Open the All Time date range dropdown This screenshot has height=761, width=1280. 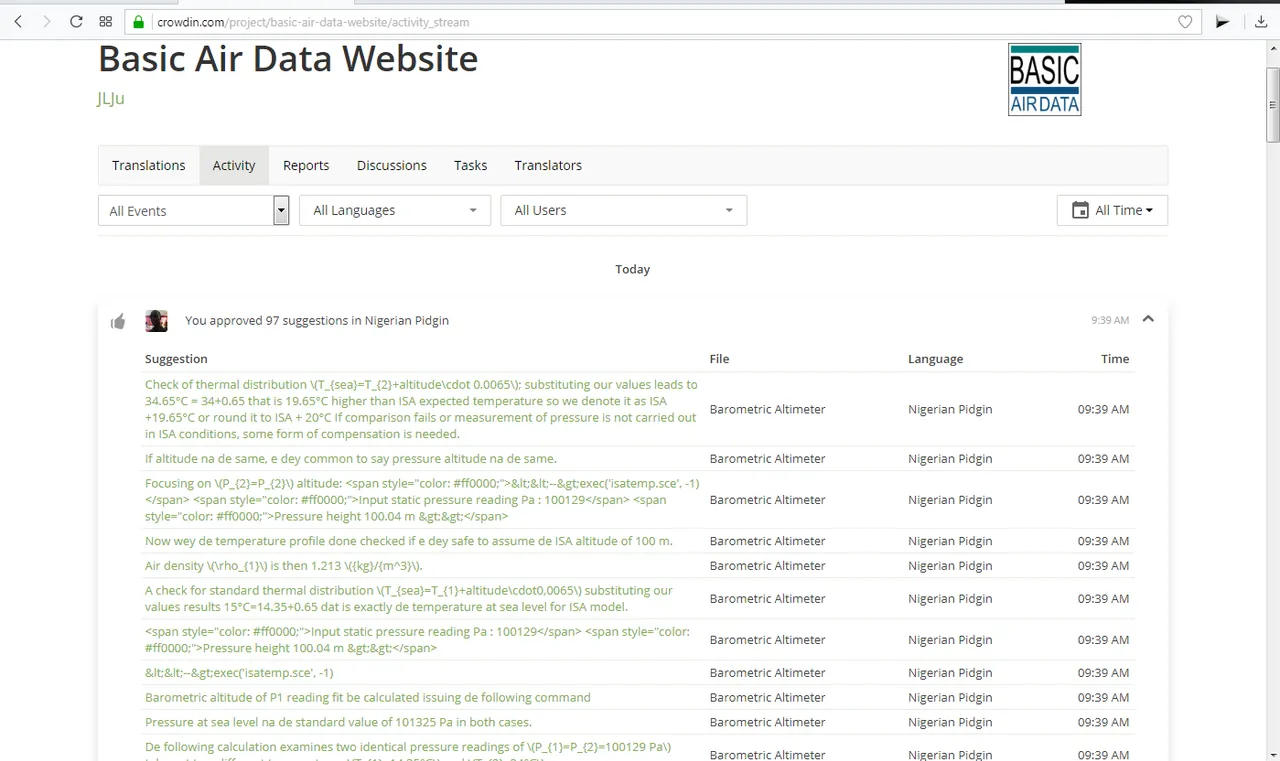tap(1112, 210)
